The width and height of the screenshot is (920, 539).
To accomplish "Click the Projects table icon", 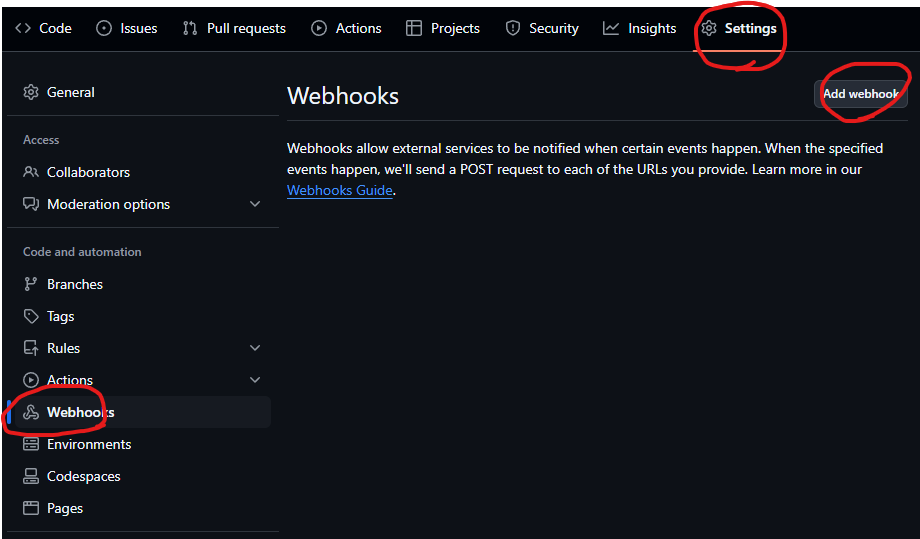I will point(414,28).
